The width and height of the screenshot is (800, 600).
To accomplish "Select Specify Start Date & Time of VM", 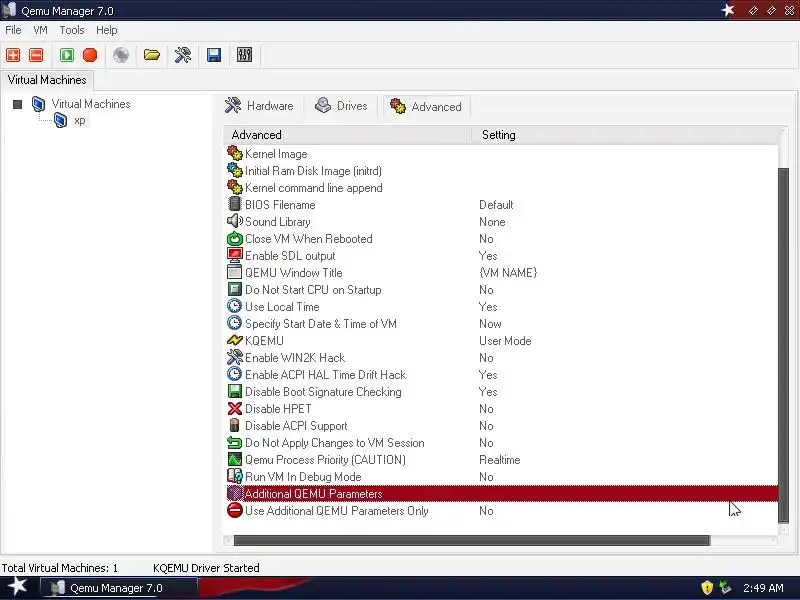I will (502, 323).
